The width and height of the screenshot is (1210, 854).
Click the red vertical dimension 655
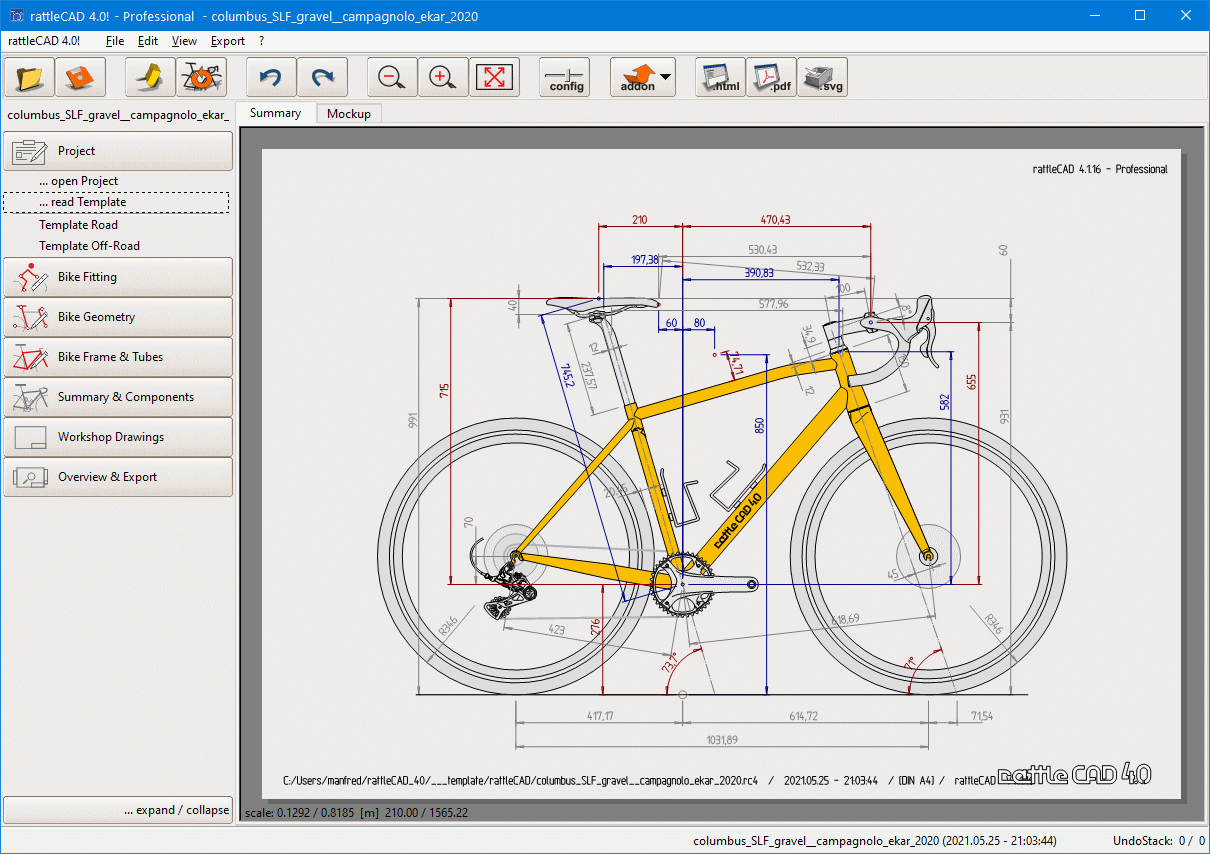click(970, 383)
